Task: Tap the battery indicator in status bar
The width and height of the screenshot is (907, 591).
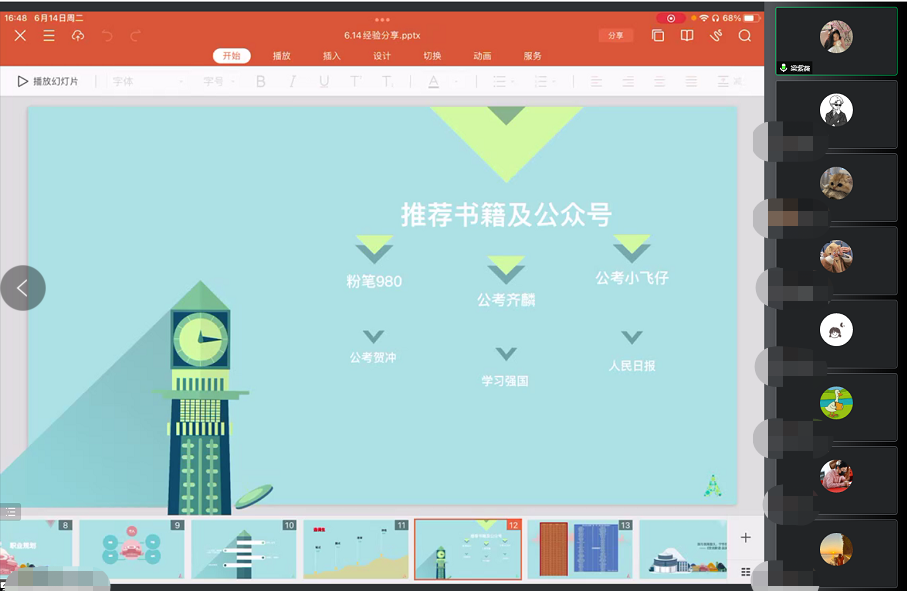Action: coord(751,19)
